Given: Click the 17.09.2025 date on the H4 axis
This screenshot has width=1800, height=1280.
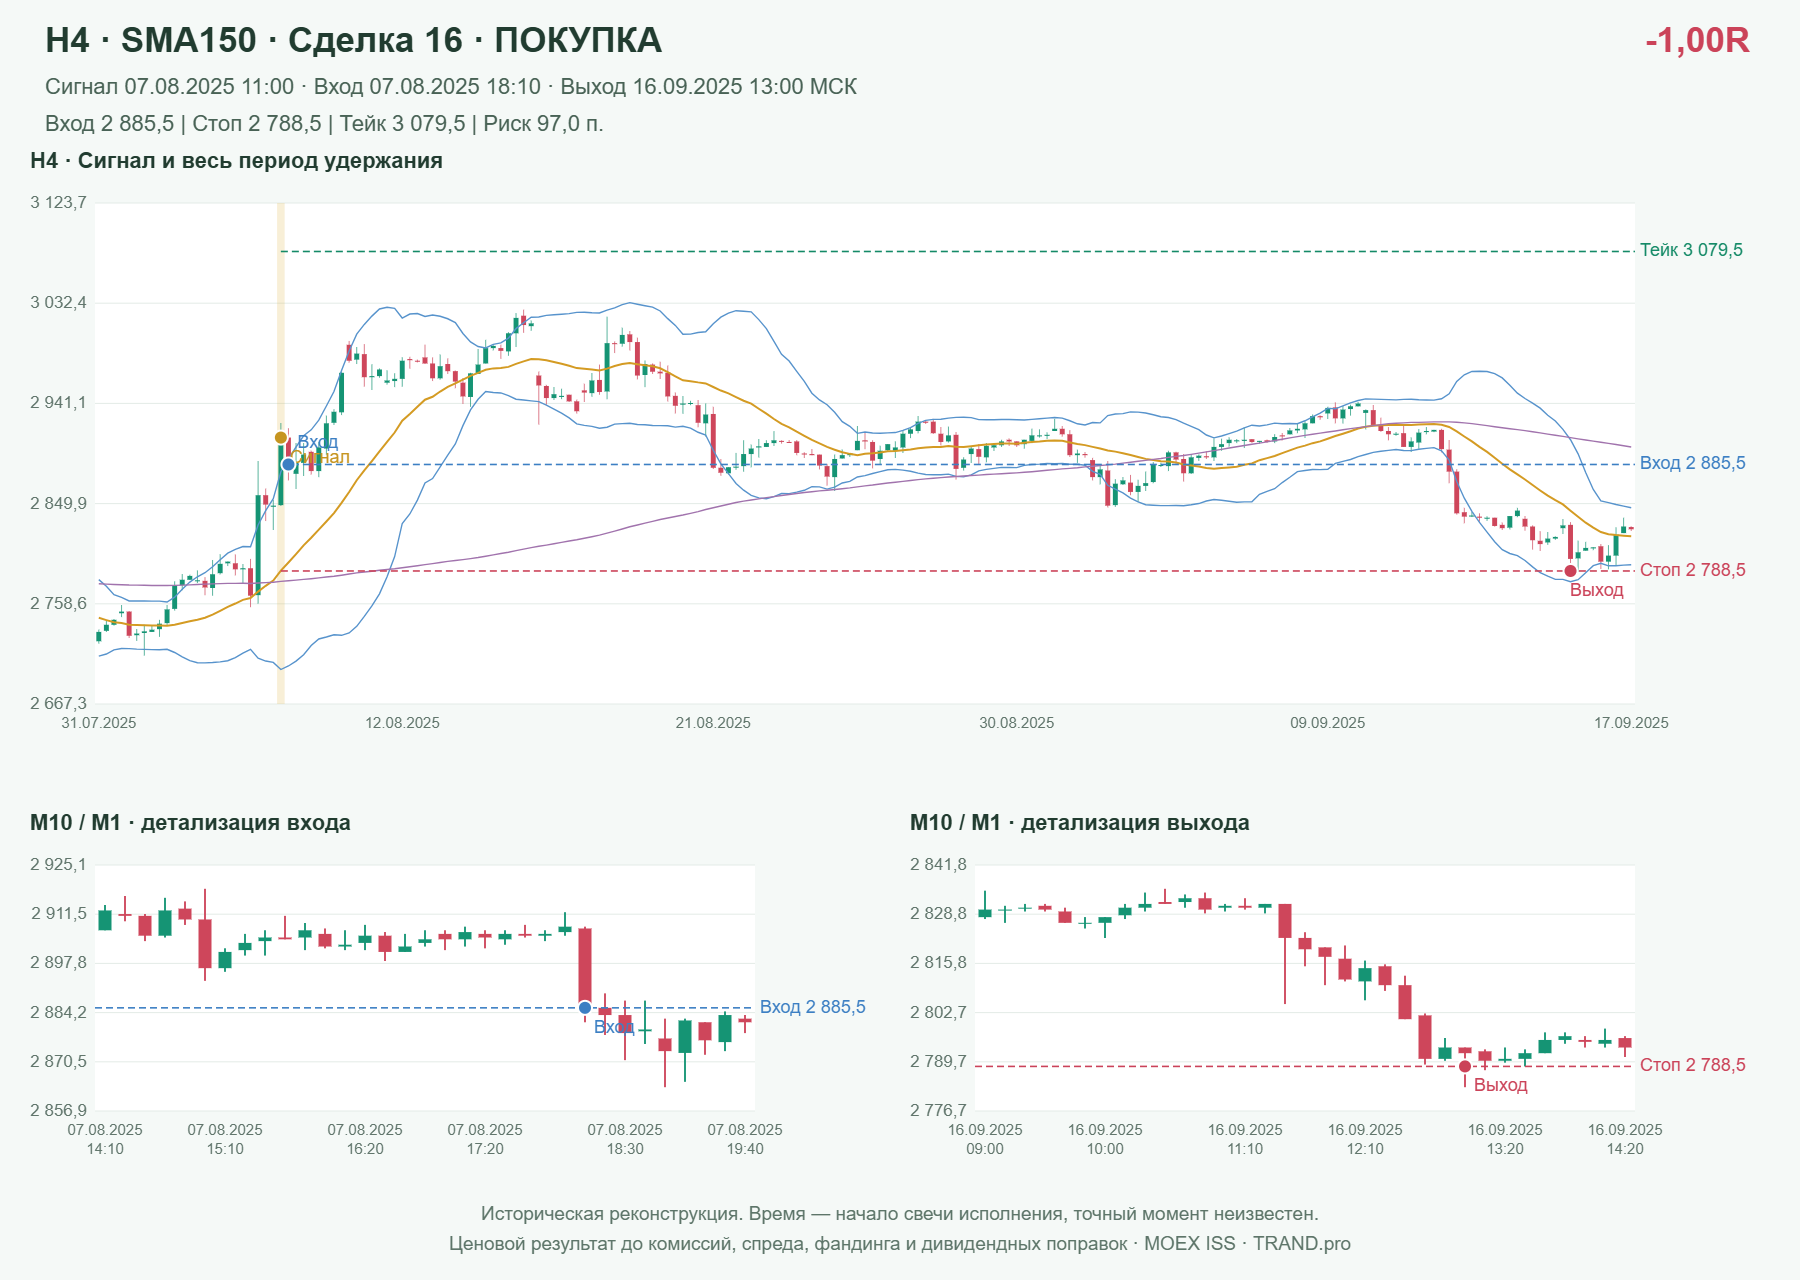Looking at the screenshot, I should [1631, 723].
